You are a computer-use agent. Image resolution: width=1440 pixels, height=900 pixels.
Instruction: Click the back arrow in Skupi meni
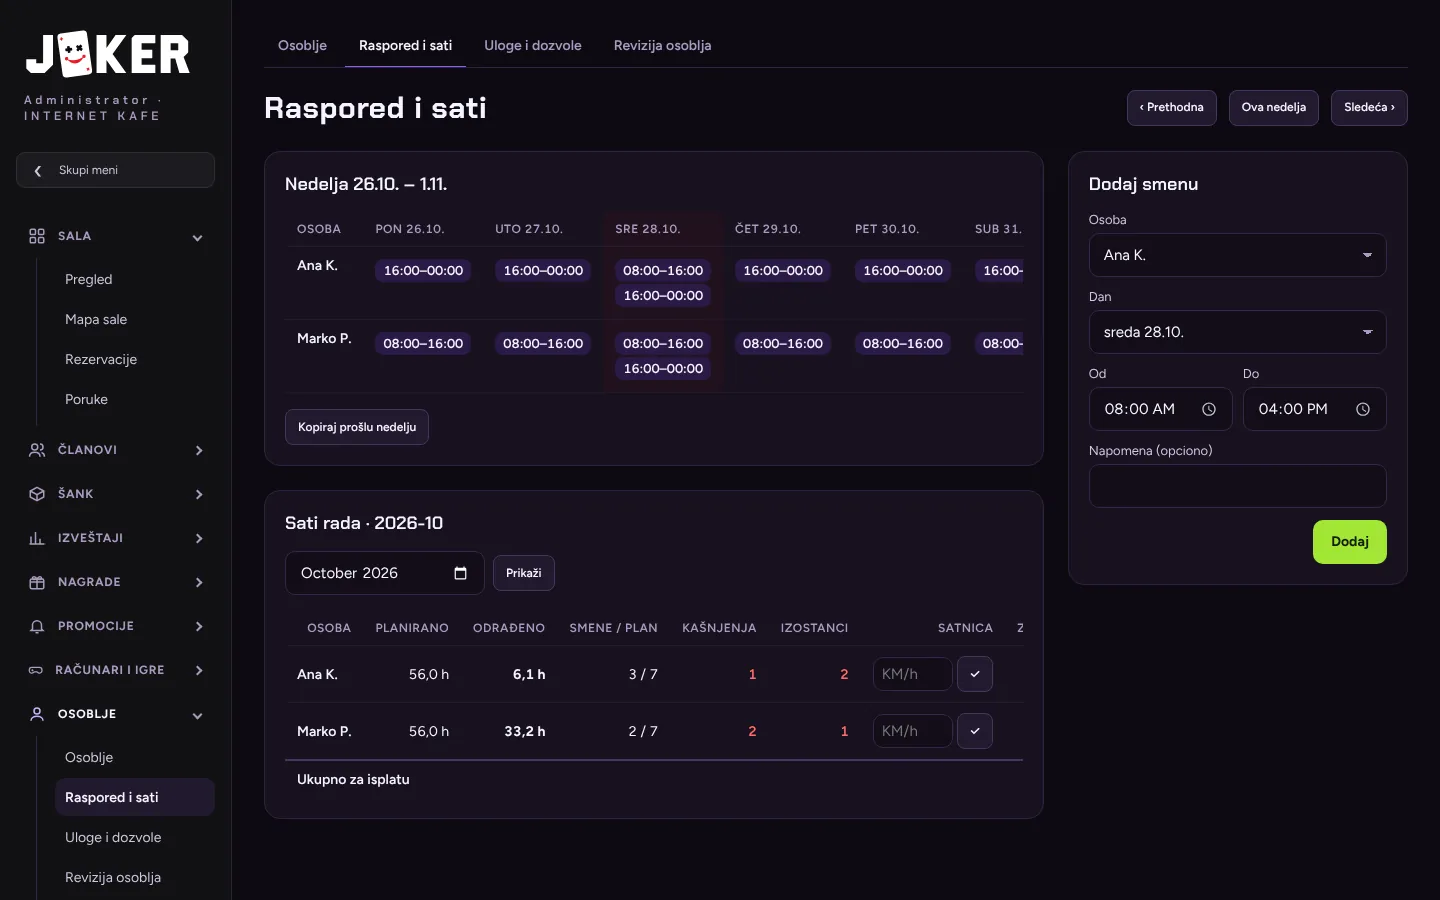[38, 171]
